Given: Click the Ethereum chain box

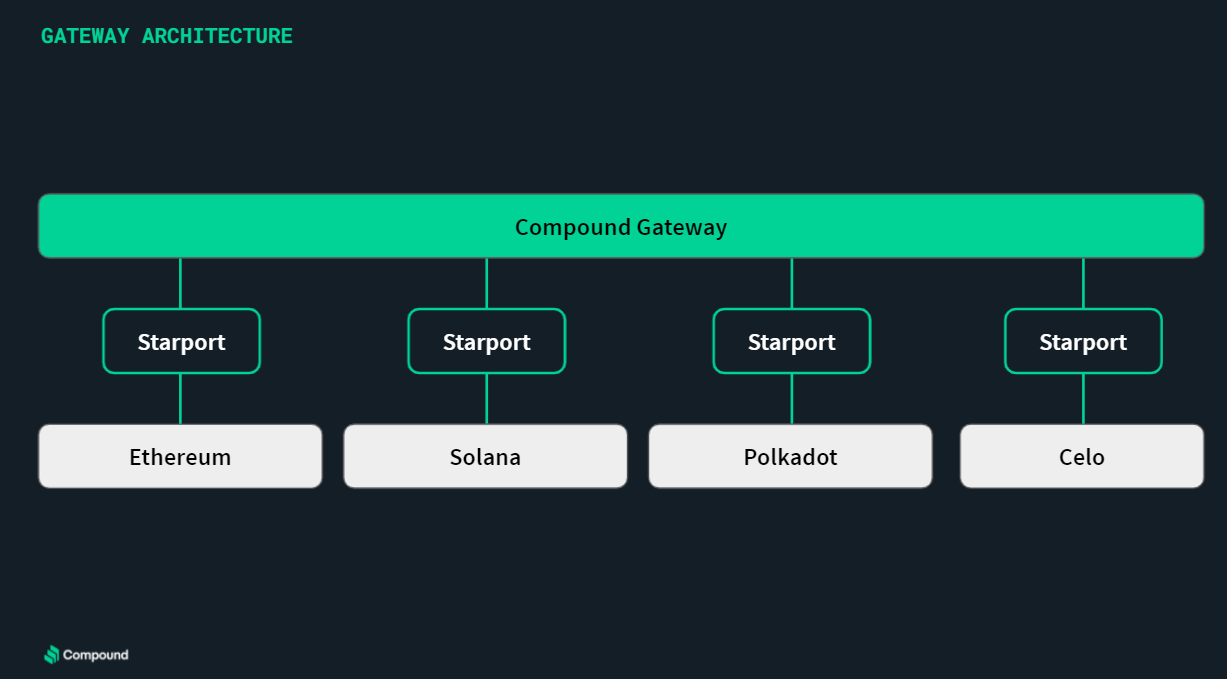Looking at the screenshot, I should [x=180, y=456].
